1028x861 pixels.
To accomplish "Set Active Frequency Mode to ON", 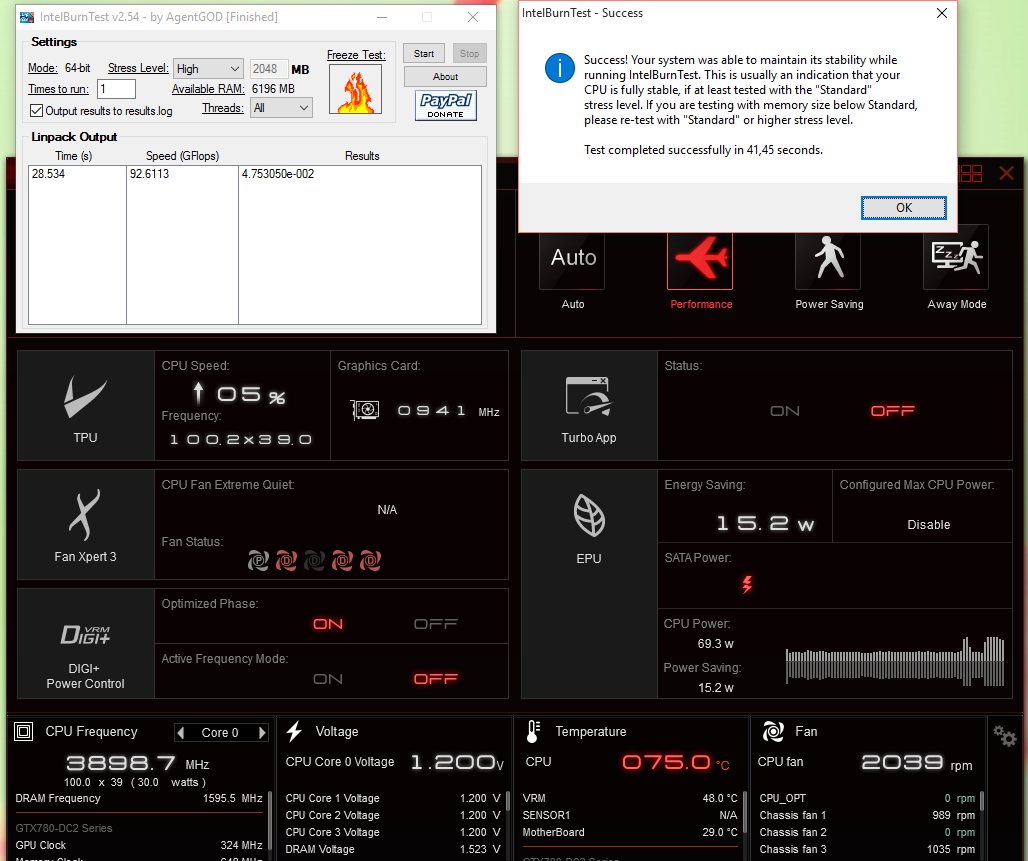I will click(328, 679).
